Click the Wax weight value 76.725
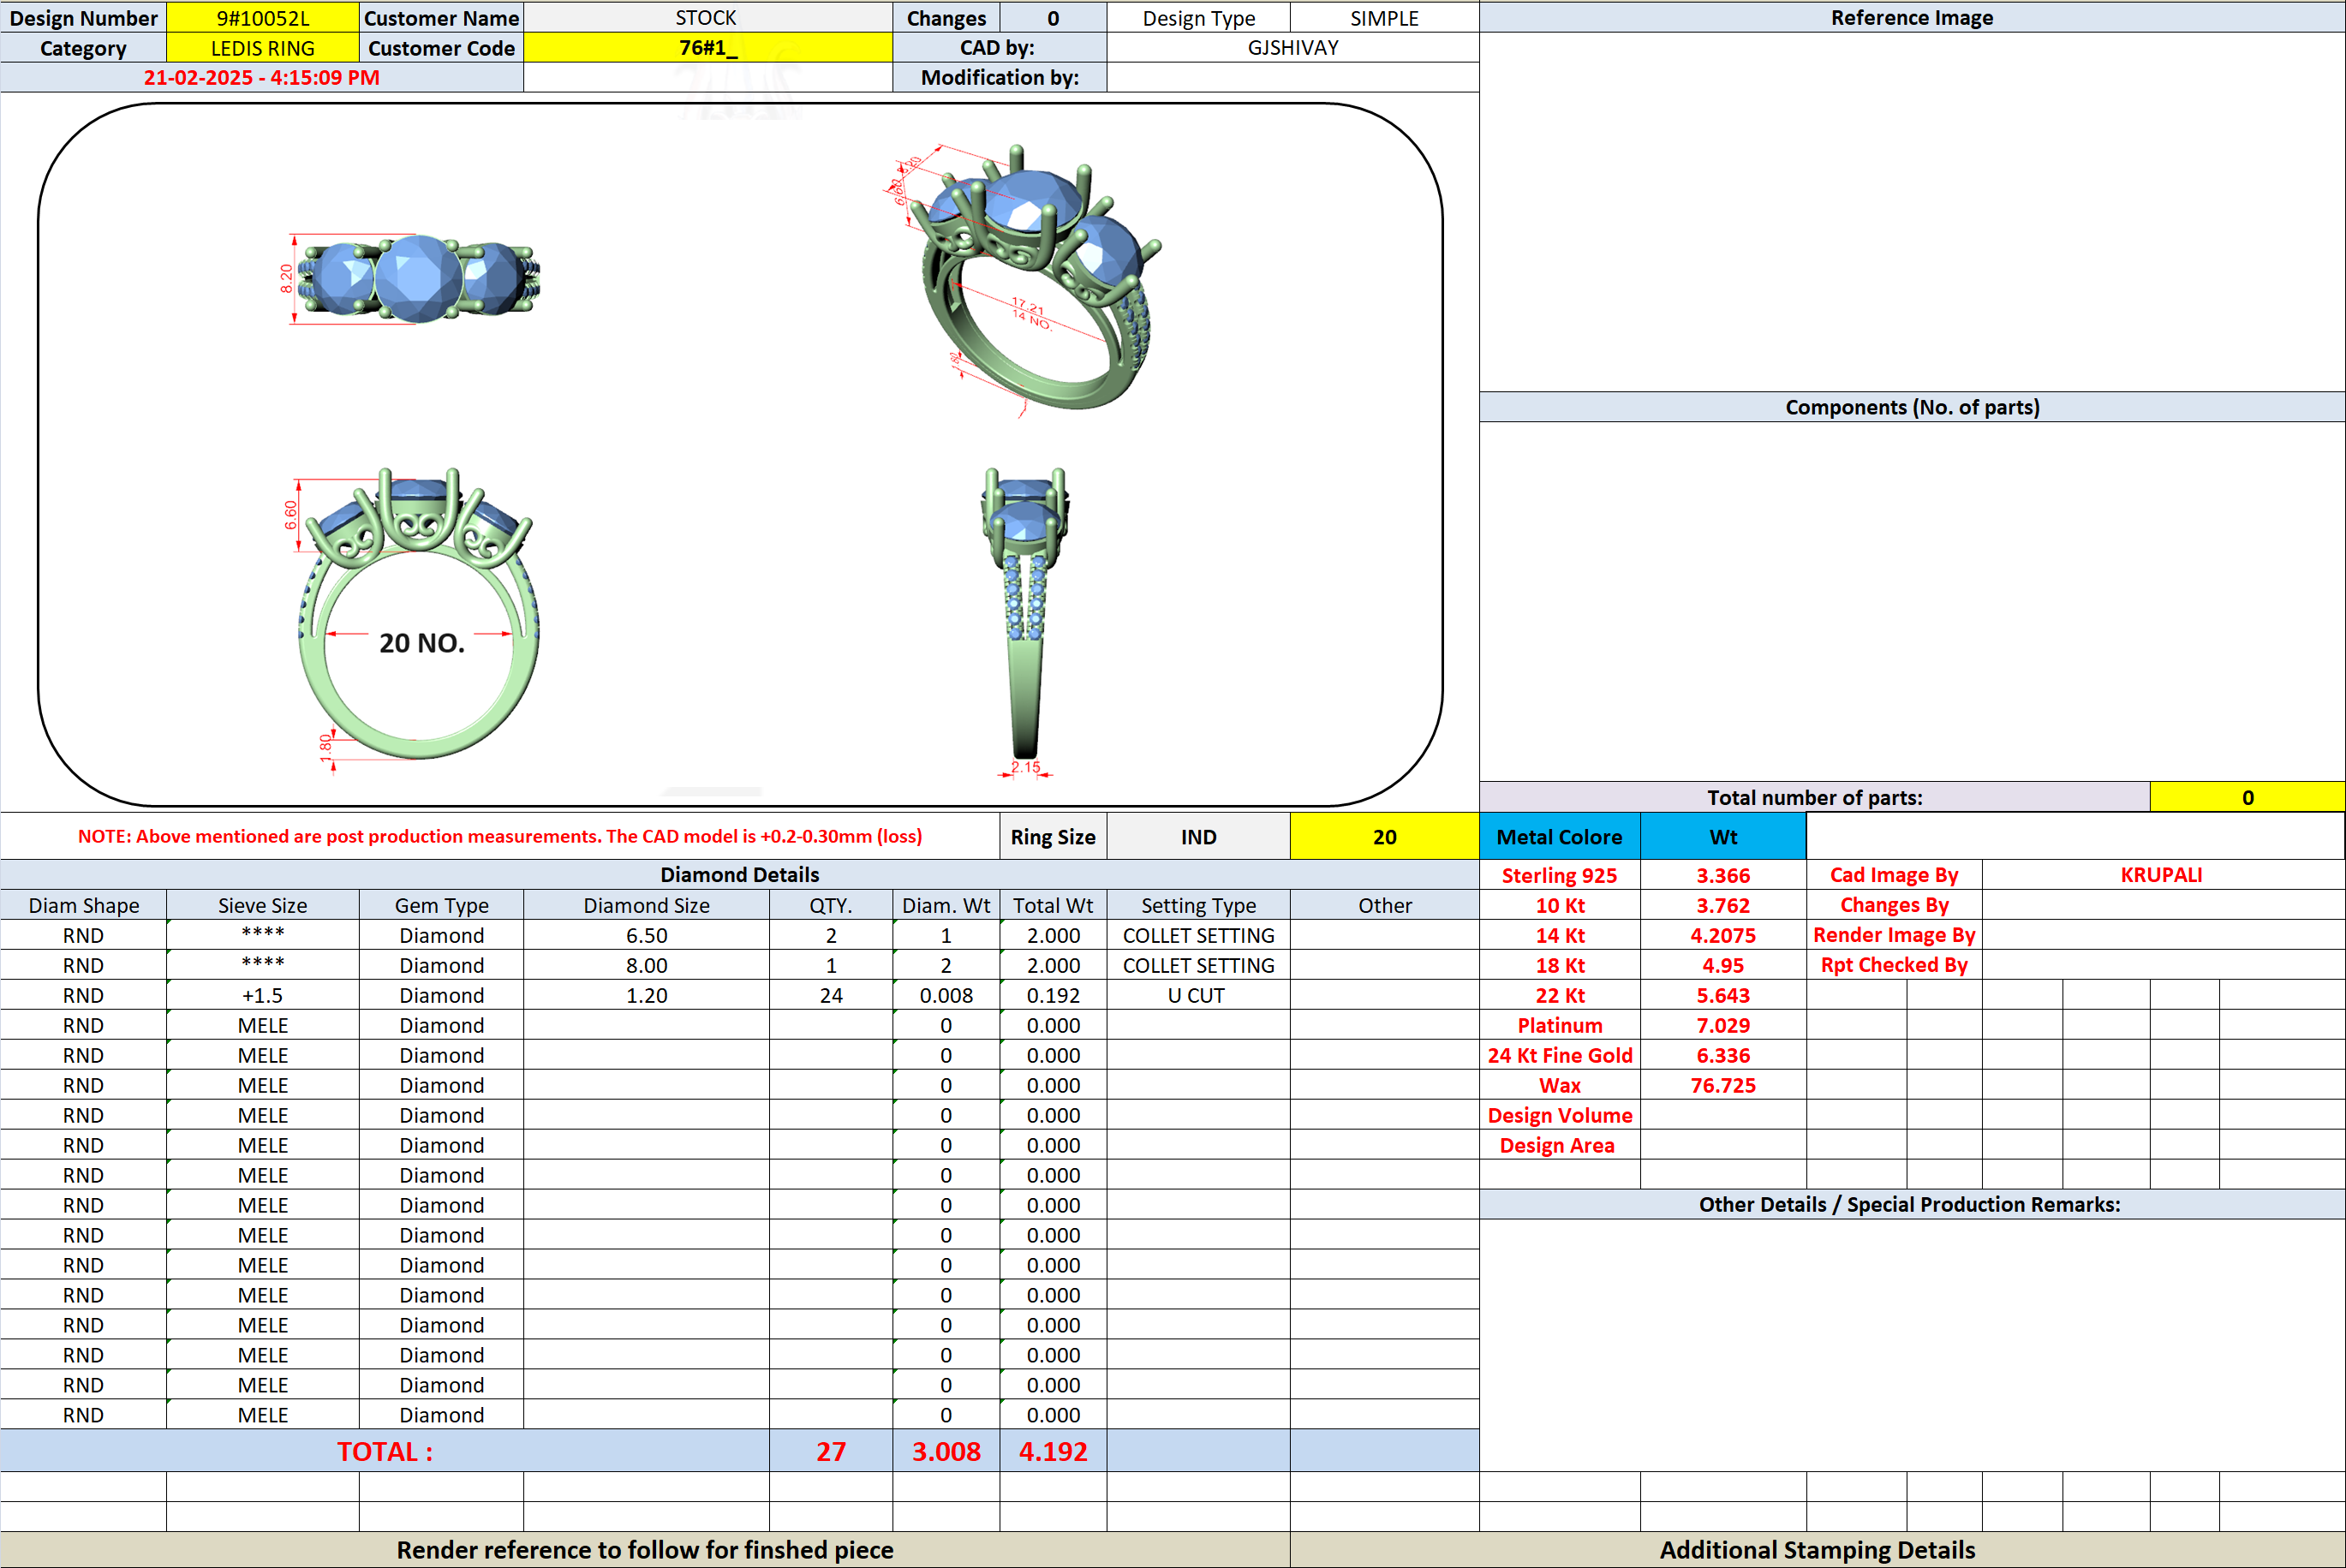Screen dimensions: 2346x1568 (1723, 1085)
